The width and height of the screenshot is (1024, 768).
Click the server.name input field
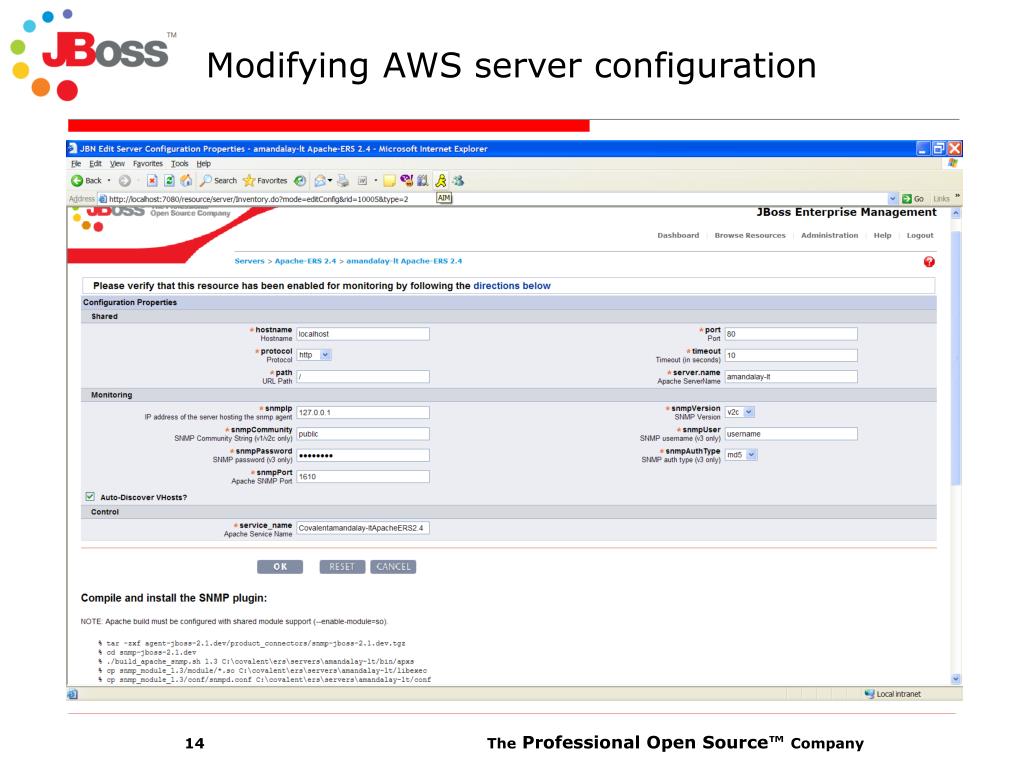791,377
